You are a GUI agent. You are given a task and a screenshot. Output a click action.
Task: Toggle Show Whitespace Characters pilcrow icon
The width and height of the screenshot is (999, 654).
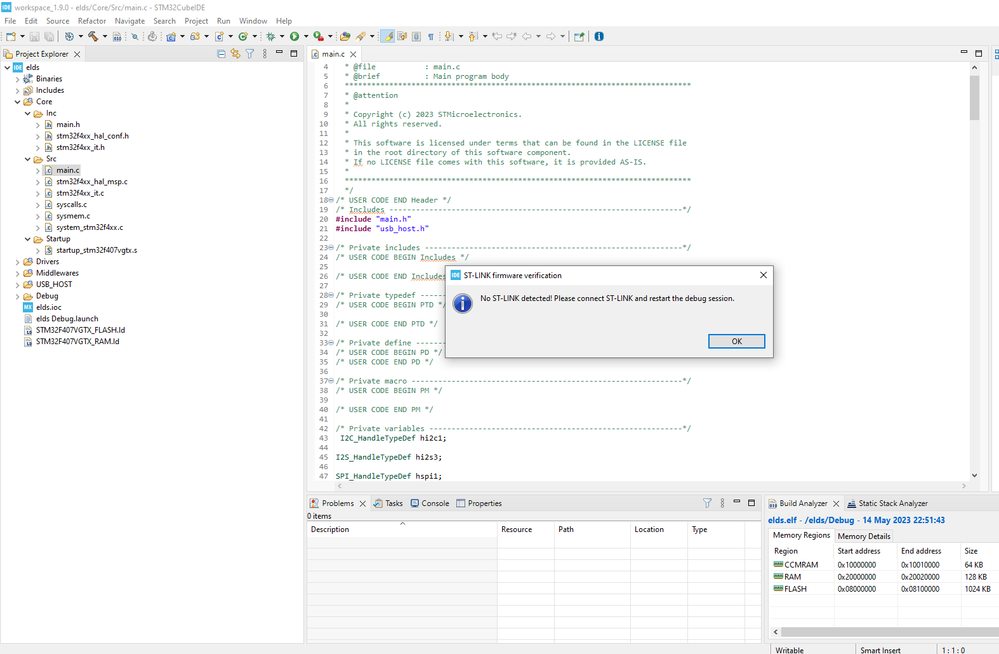click(x=431, y=37)
